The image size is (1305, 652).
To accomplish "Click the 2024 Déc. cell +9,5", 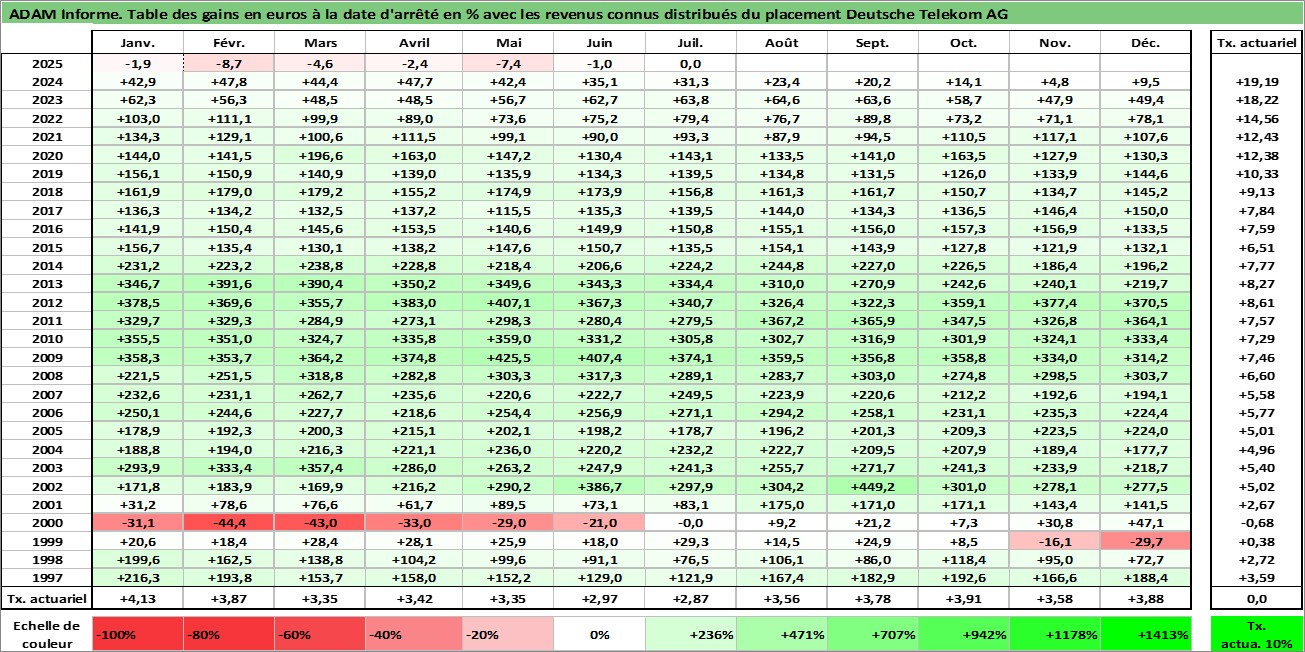I will click(x=1145, y=82).
